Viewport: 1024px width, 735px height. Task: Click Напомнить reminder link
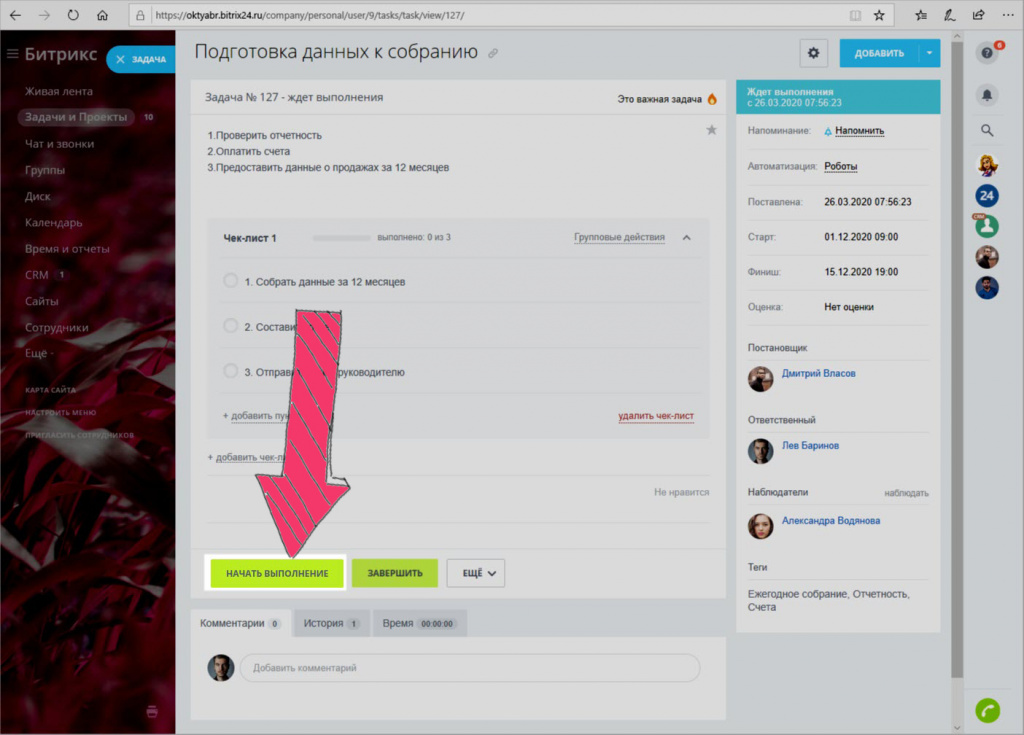[859, 131]
